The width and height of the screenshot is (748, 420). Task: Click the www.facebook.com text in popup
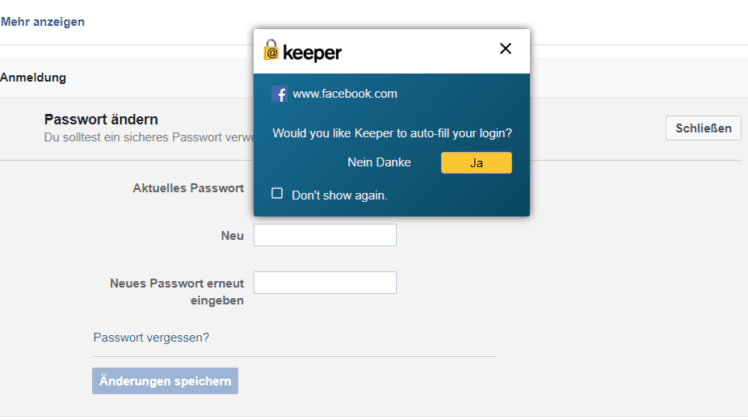(x=345, y=94)
